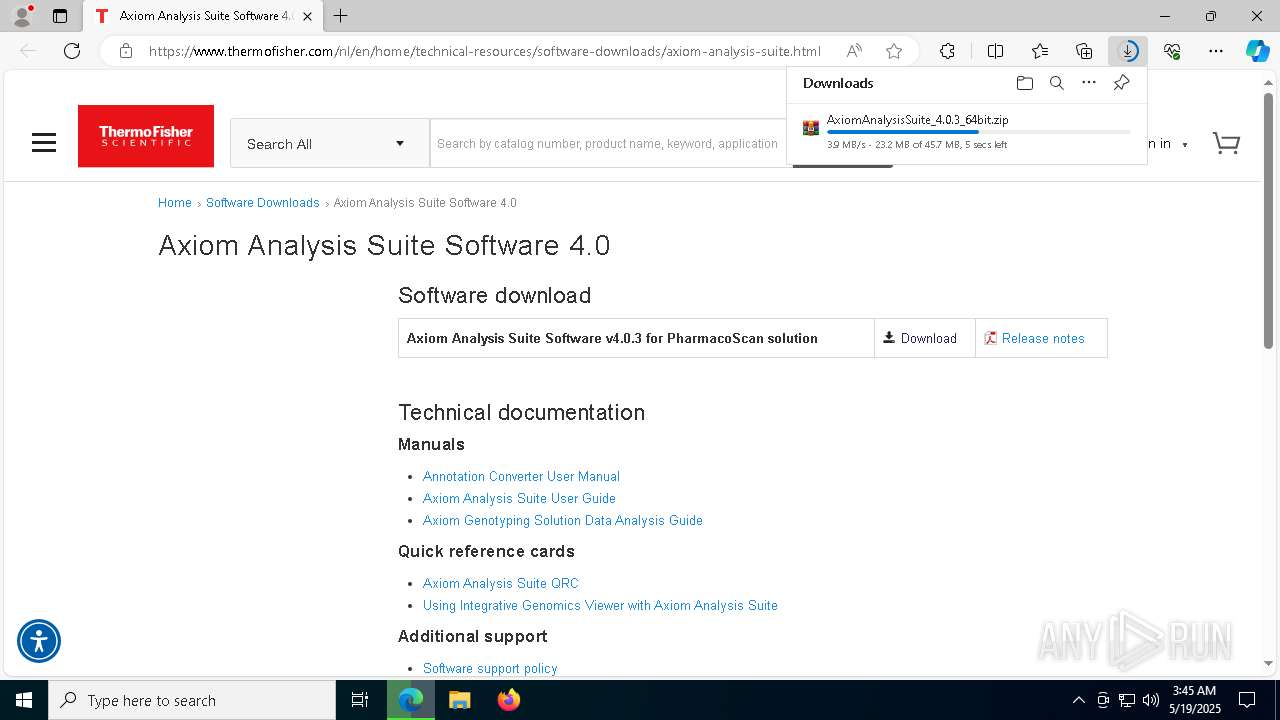Refresh the current page

72,51
